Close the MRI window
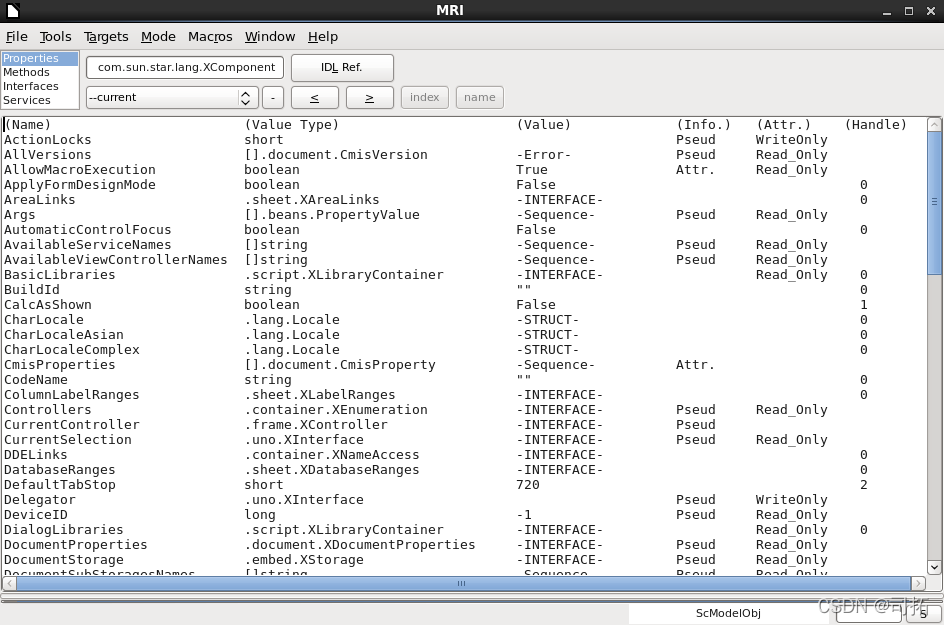Viewport: 944px width, 625px height. (x=931, y=11)
